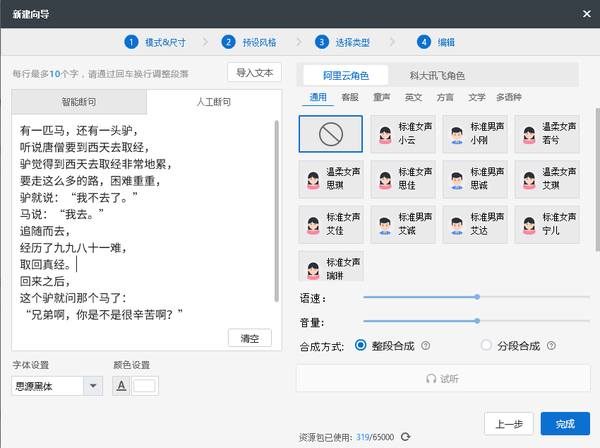The height and width of the screenshot is (448, 600).
Task: Click the text area scrollbar
Action: coord(277,211)
